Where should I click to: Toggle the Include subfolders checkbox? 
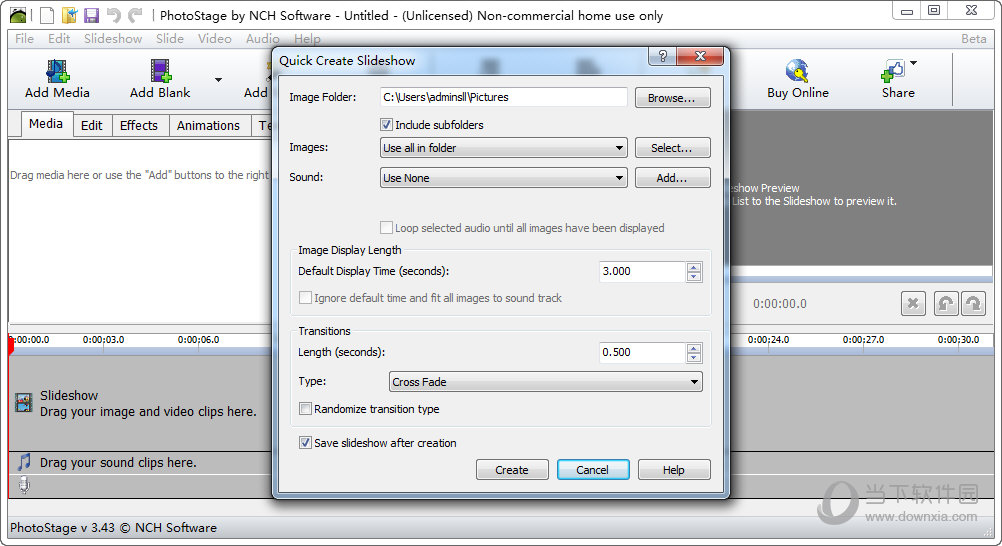[386, 125]
